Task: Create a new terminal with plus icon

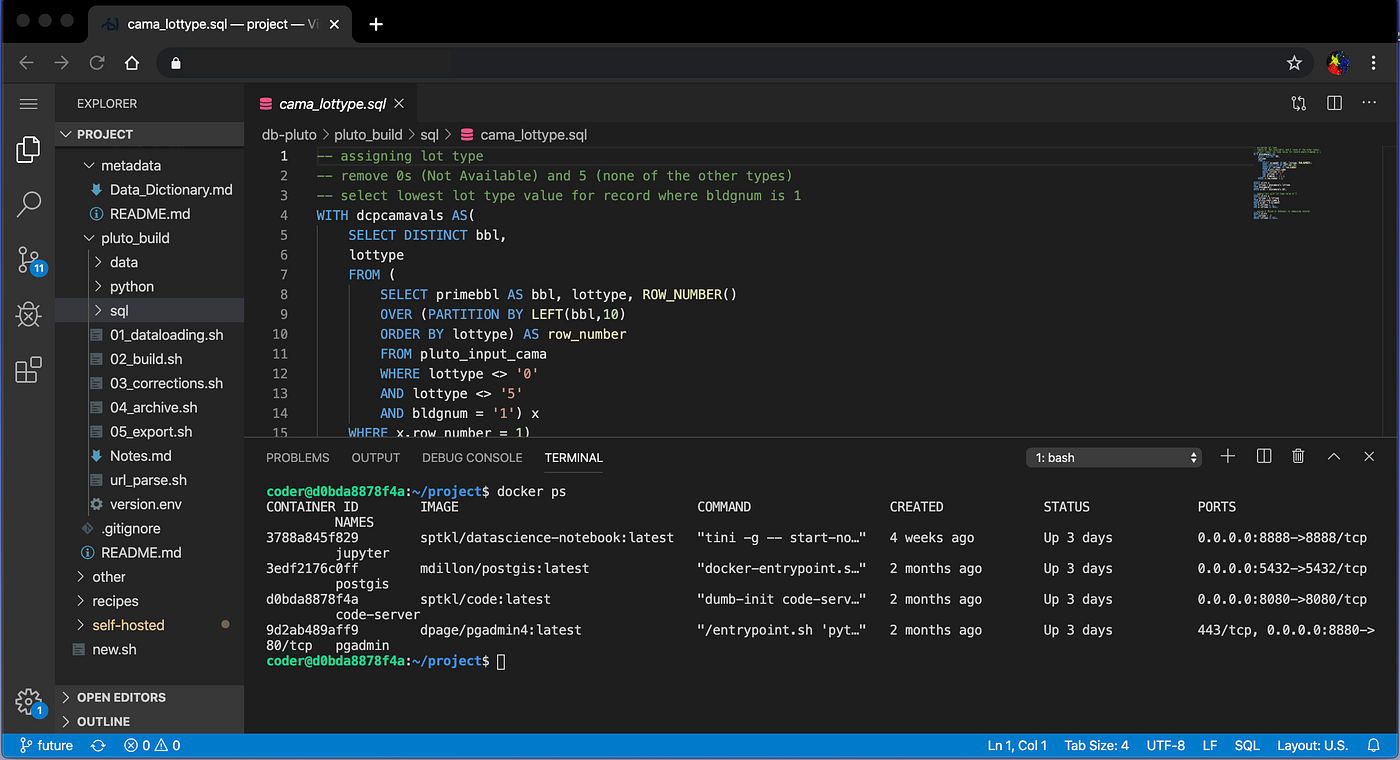Action: (x=1228, y=457)
